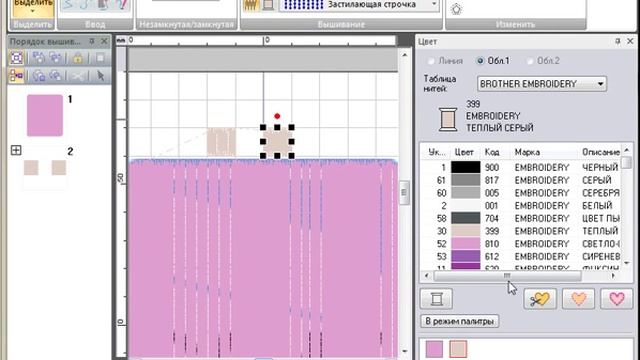Click the selected beige square on the canvas
Image resolution: width=640 pixels, height=360 pixels.
coord(277,142)
